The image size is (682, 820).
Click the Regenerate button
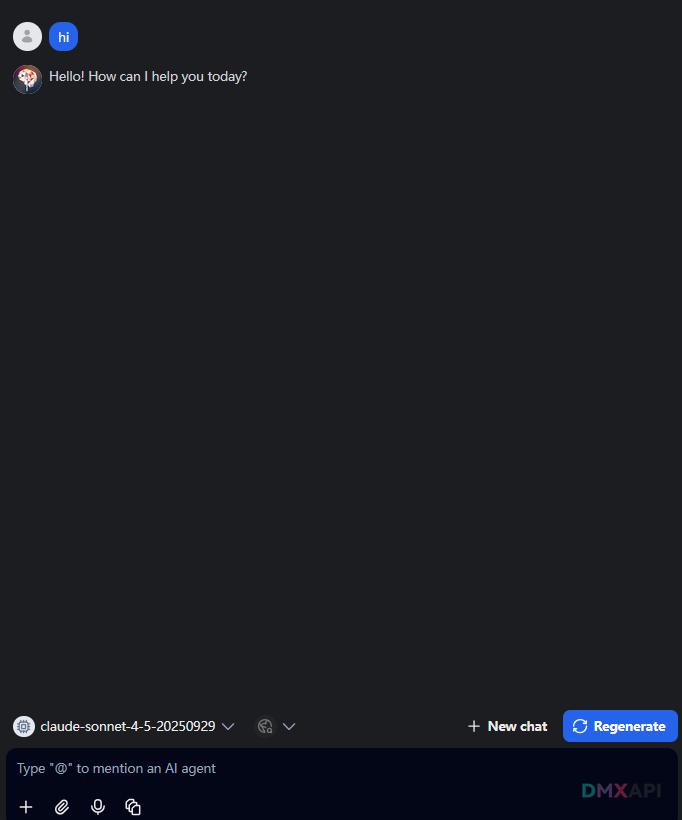click(x=620, y=726)
